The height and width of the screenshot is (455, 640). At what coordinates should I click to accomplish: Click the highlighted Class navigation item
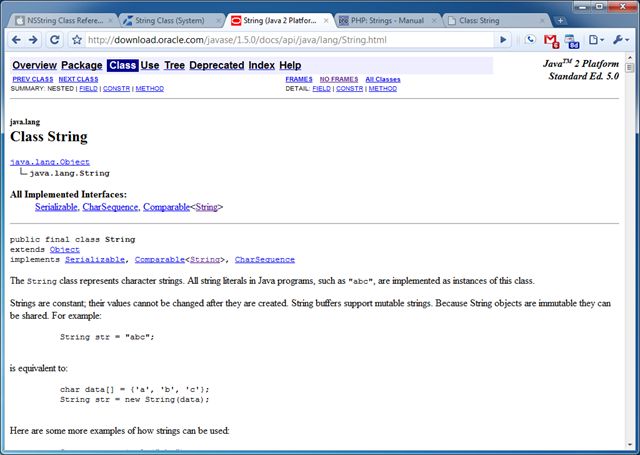click(x=122, y=65)
